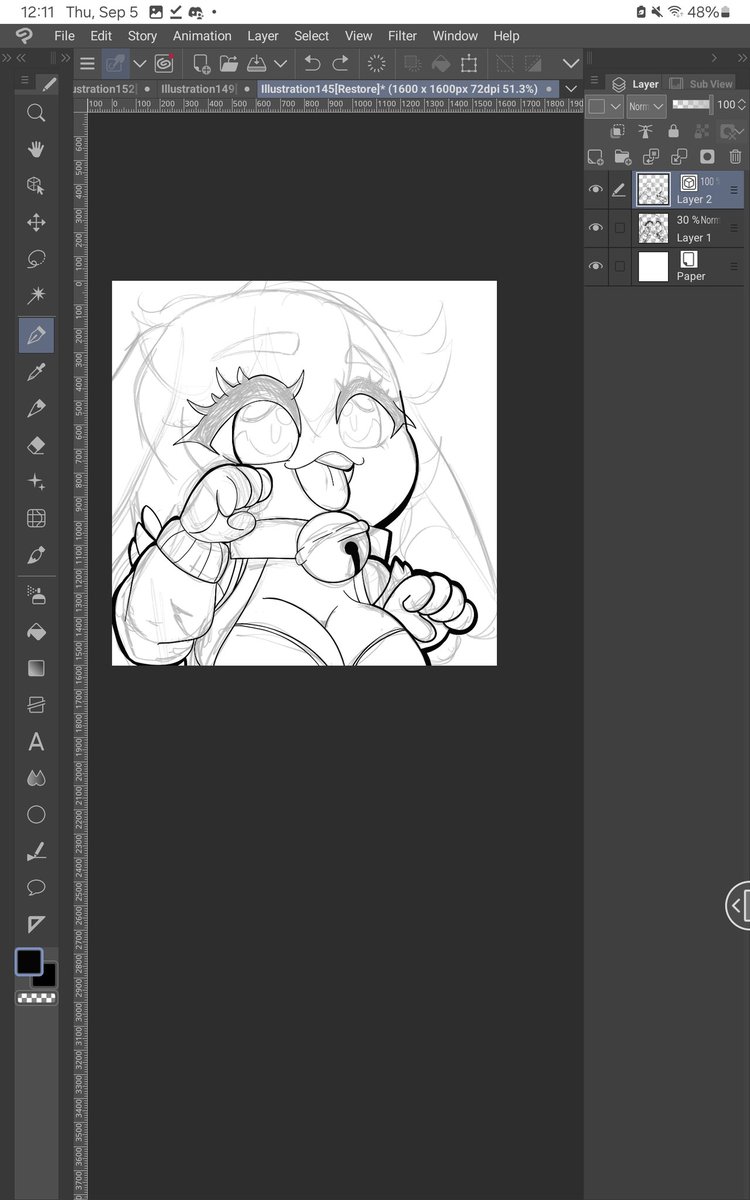Click Merge with layer below icon
Viewport: 750px width, 1200px height.
tap(679, 157)
